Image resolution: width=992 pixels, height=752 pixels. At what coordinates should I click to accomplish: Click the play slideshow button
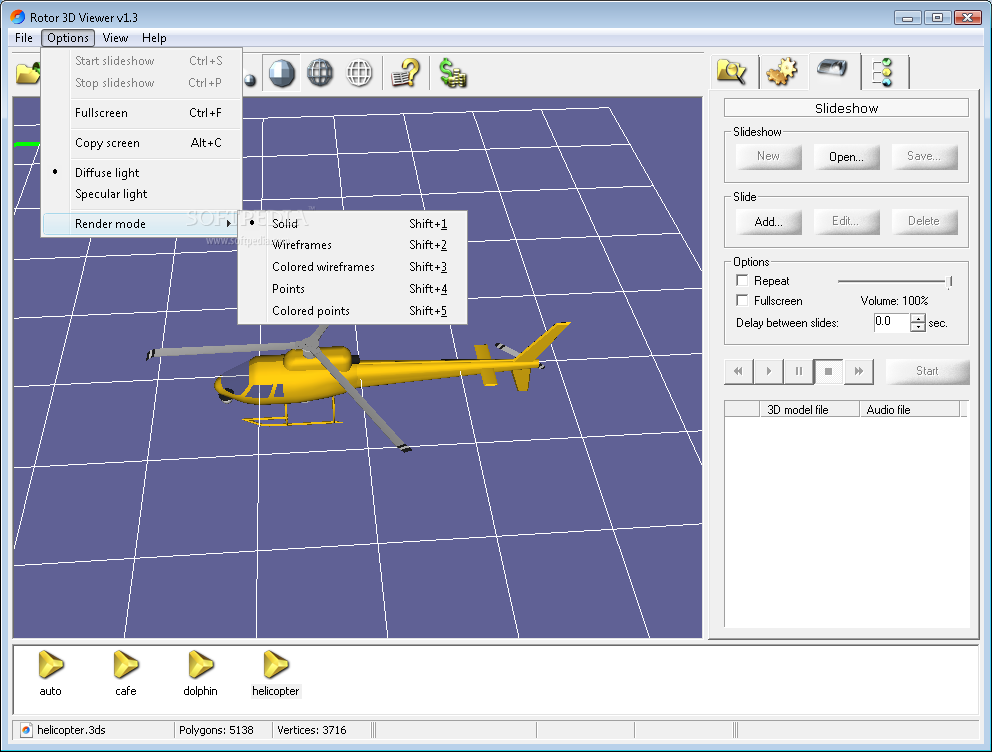[x=769, y=371]
